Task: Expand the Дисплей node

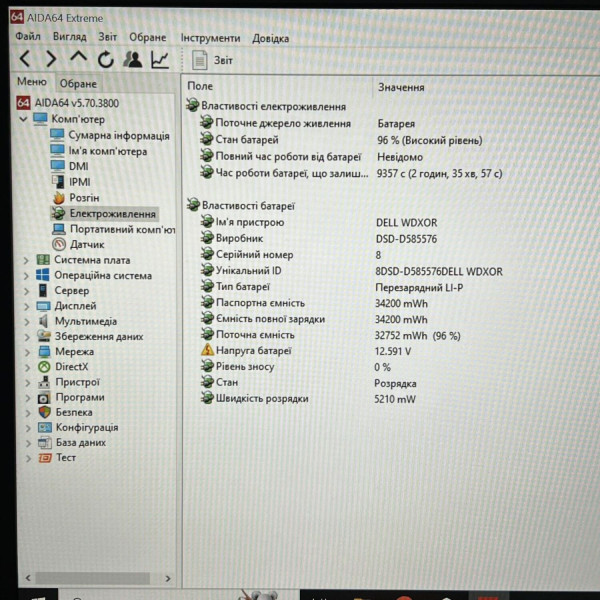Action: pyautogui.click(x=26, y=307)
